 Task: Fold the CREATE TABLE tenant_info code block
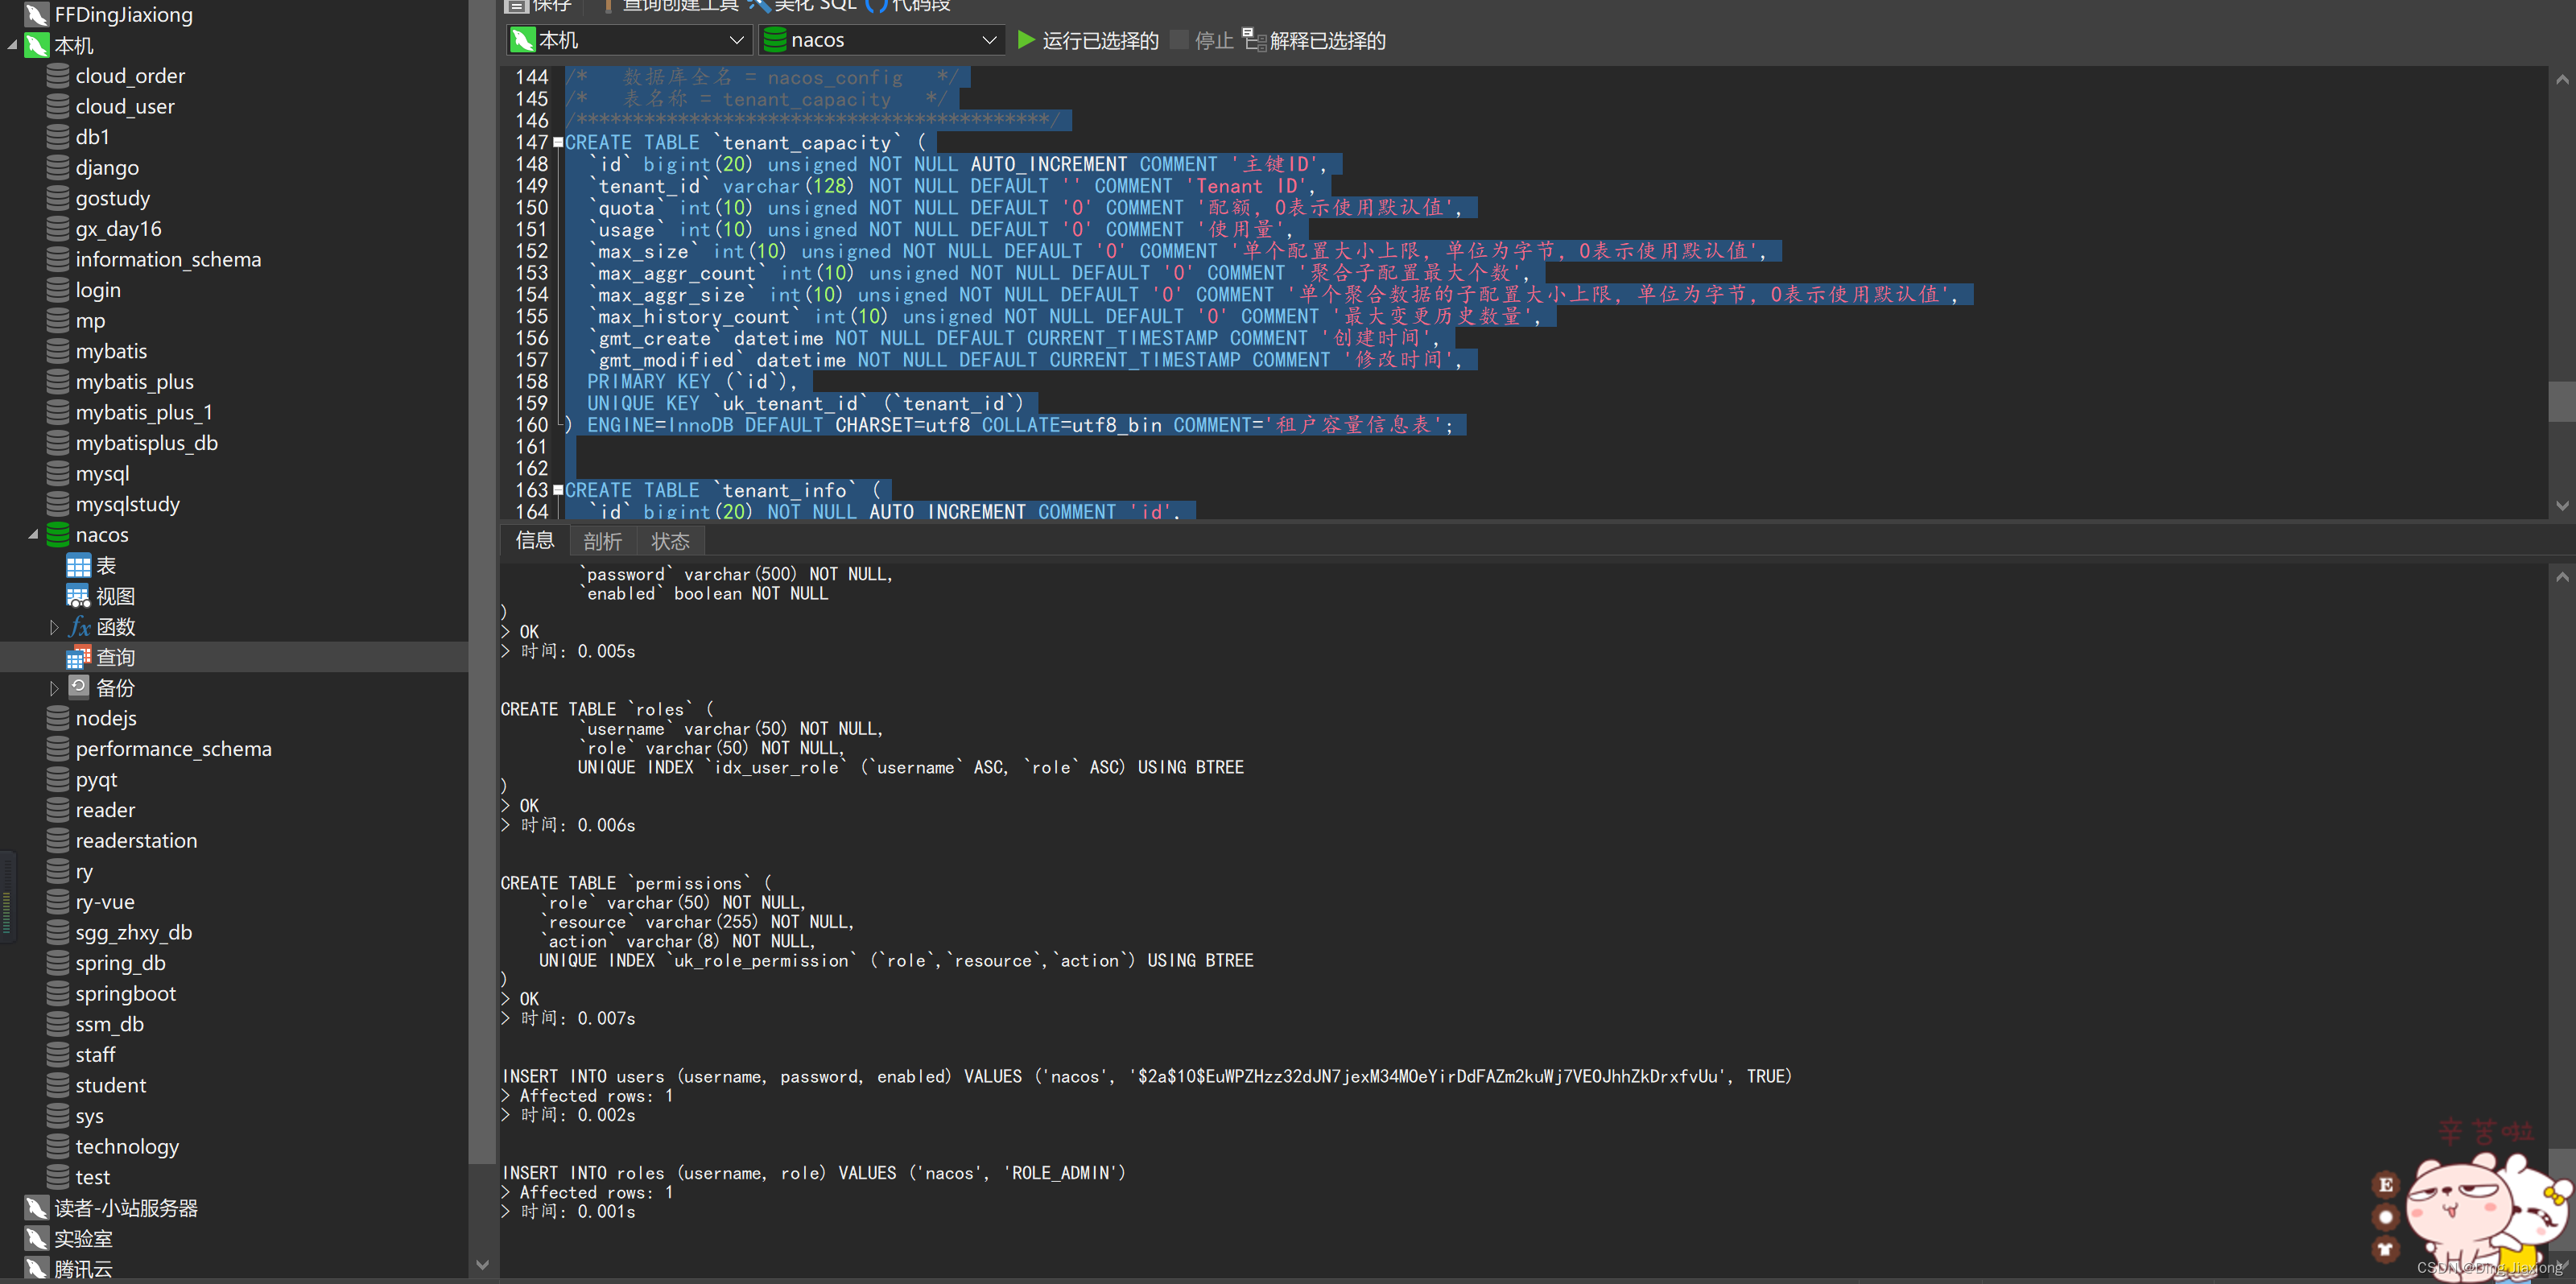coord(558,490)
